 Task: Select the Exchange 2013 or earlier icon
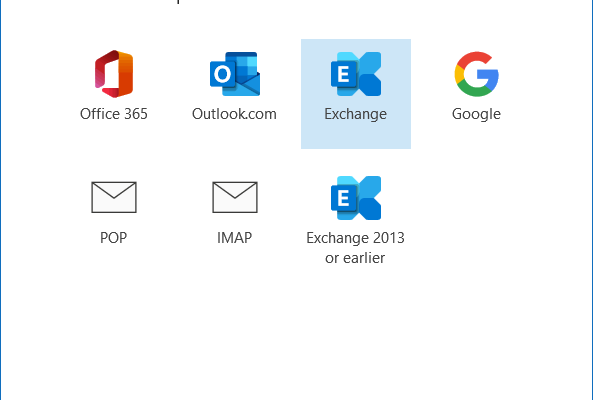tap(356, 198)
